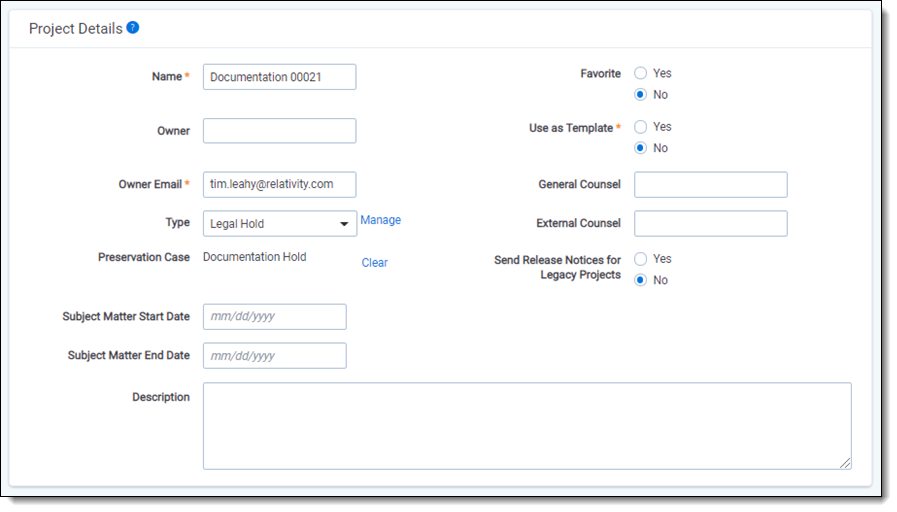Screen dimensions: 897x512
Task: Click the Project Details help icon
Action: pos(133,28)
